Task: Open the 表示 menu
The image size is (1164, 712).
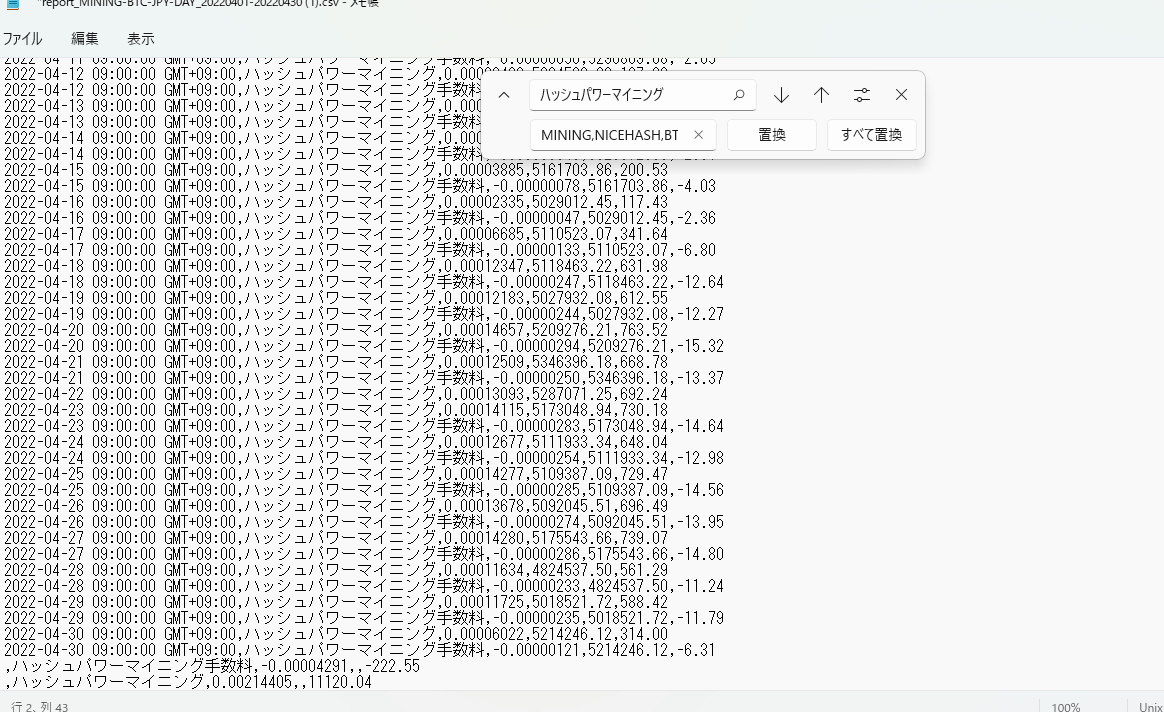Action: pyautogui.click(x=140, y=39)
